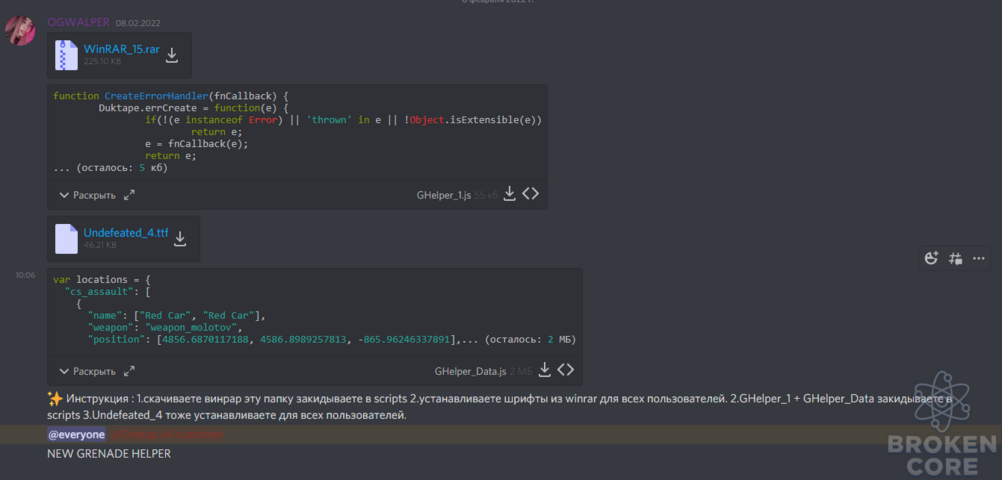1002x480 pixels.
Task: Download the Undefeated_4.ttf font file
Action: [180, 238]
